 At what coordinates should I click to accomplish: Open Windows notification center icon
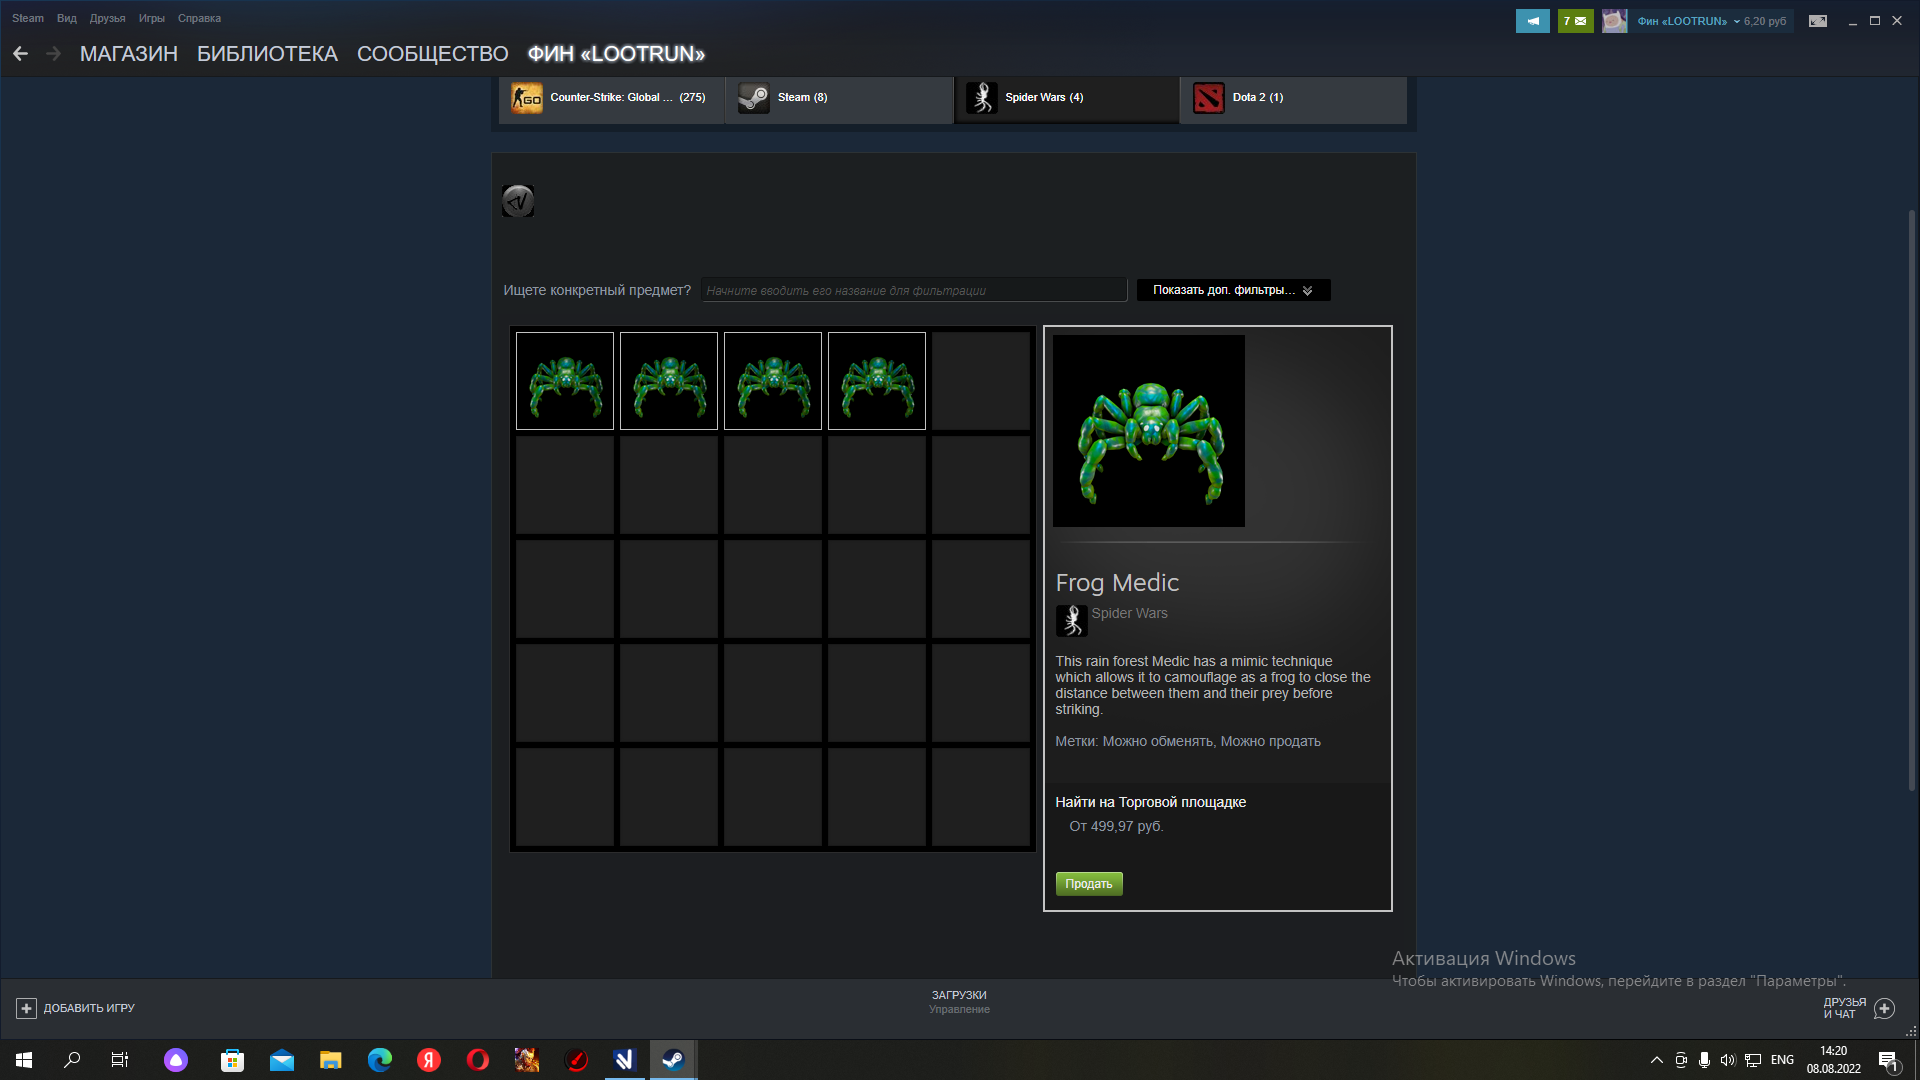(1888, 1060)
